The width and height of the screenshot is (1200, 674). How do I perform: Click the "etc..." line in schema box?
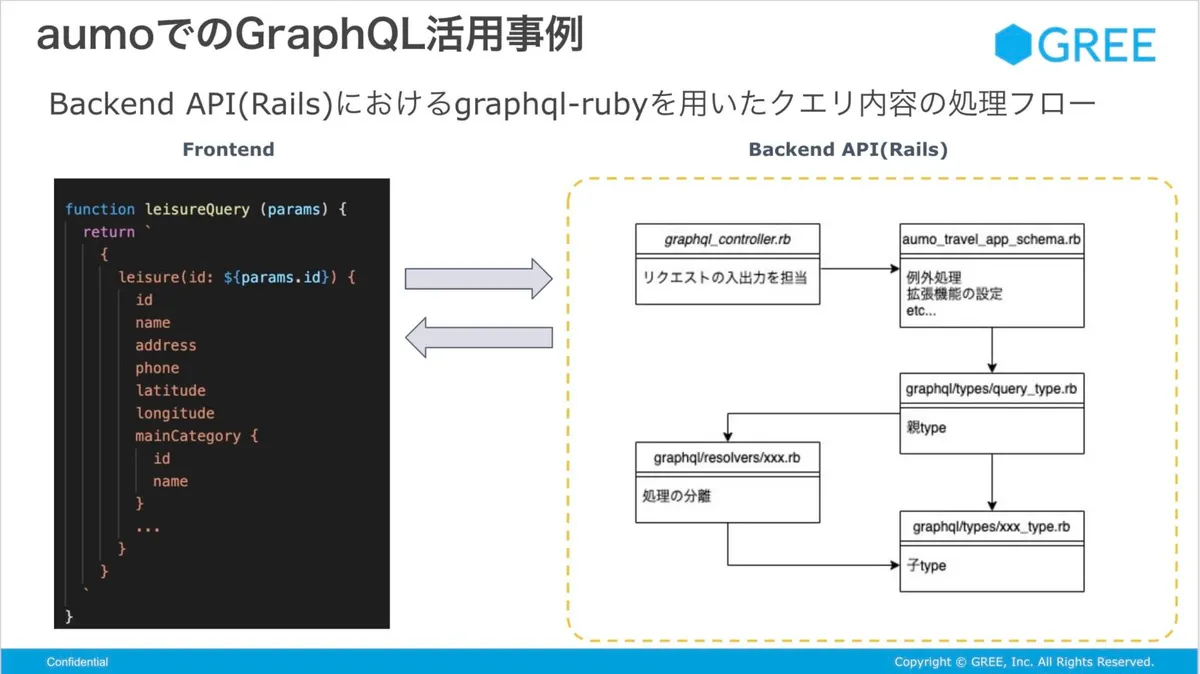(921, 311)
